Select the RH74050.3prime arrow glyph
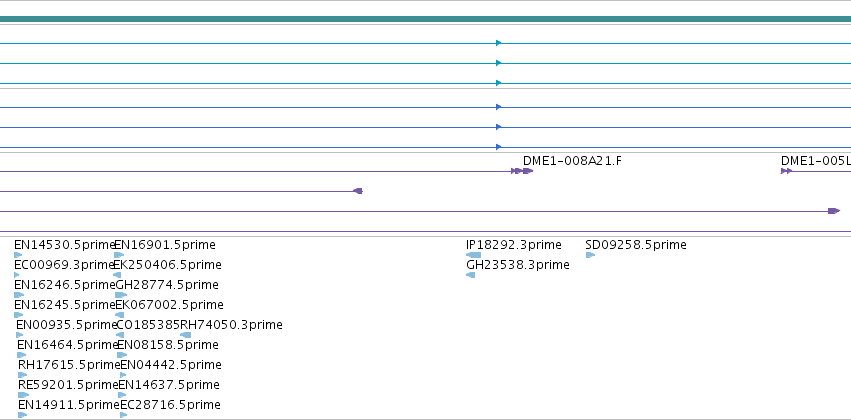 coord(186,335)
